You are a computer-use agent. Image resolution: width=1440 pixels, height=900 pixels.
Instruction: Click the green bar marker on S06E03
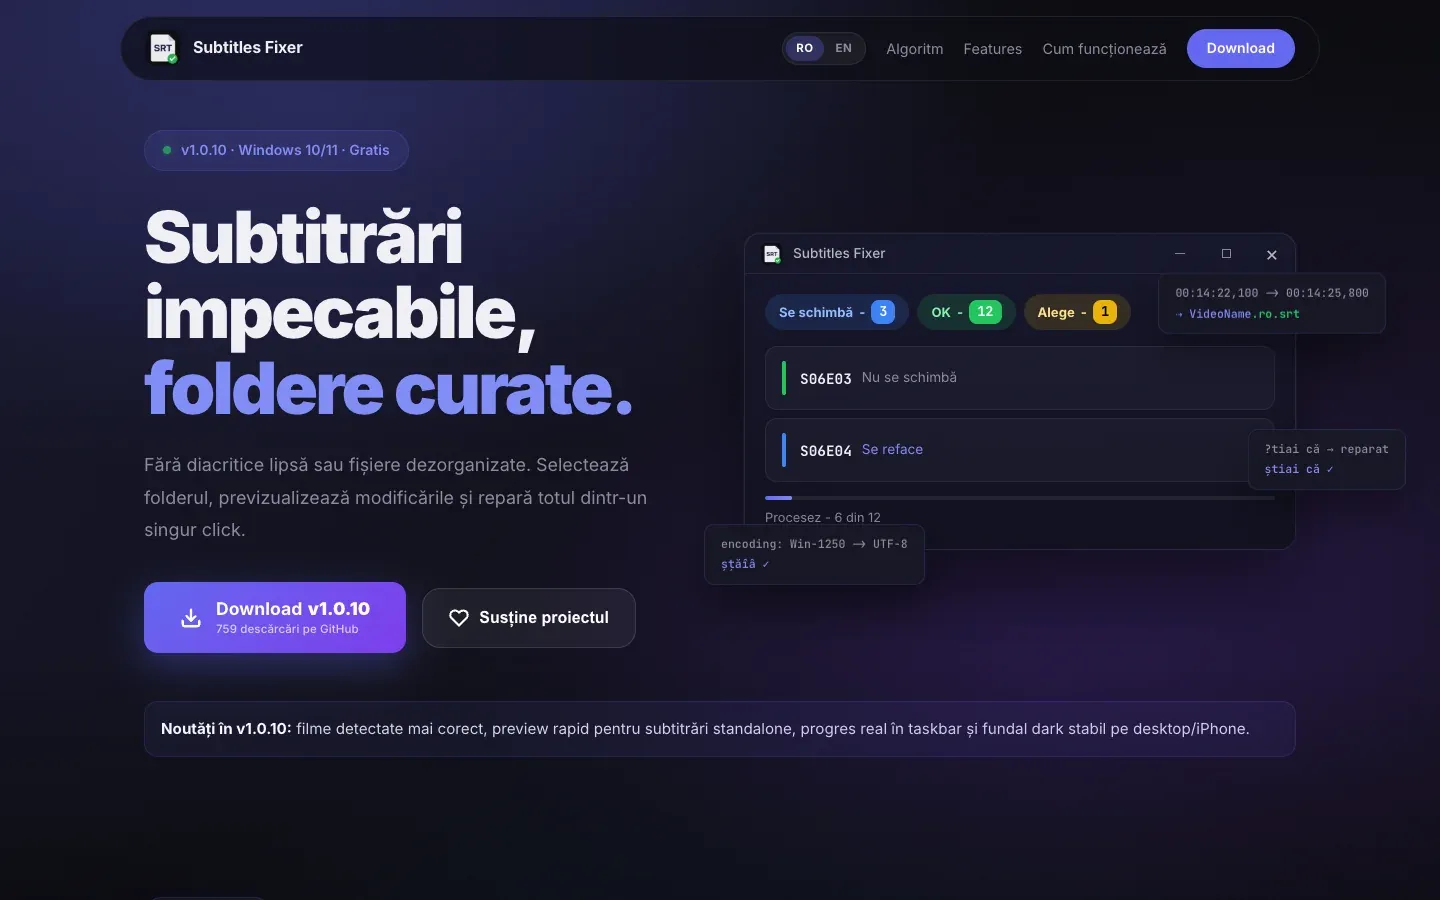(x=784, y=378)
